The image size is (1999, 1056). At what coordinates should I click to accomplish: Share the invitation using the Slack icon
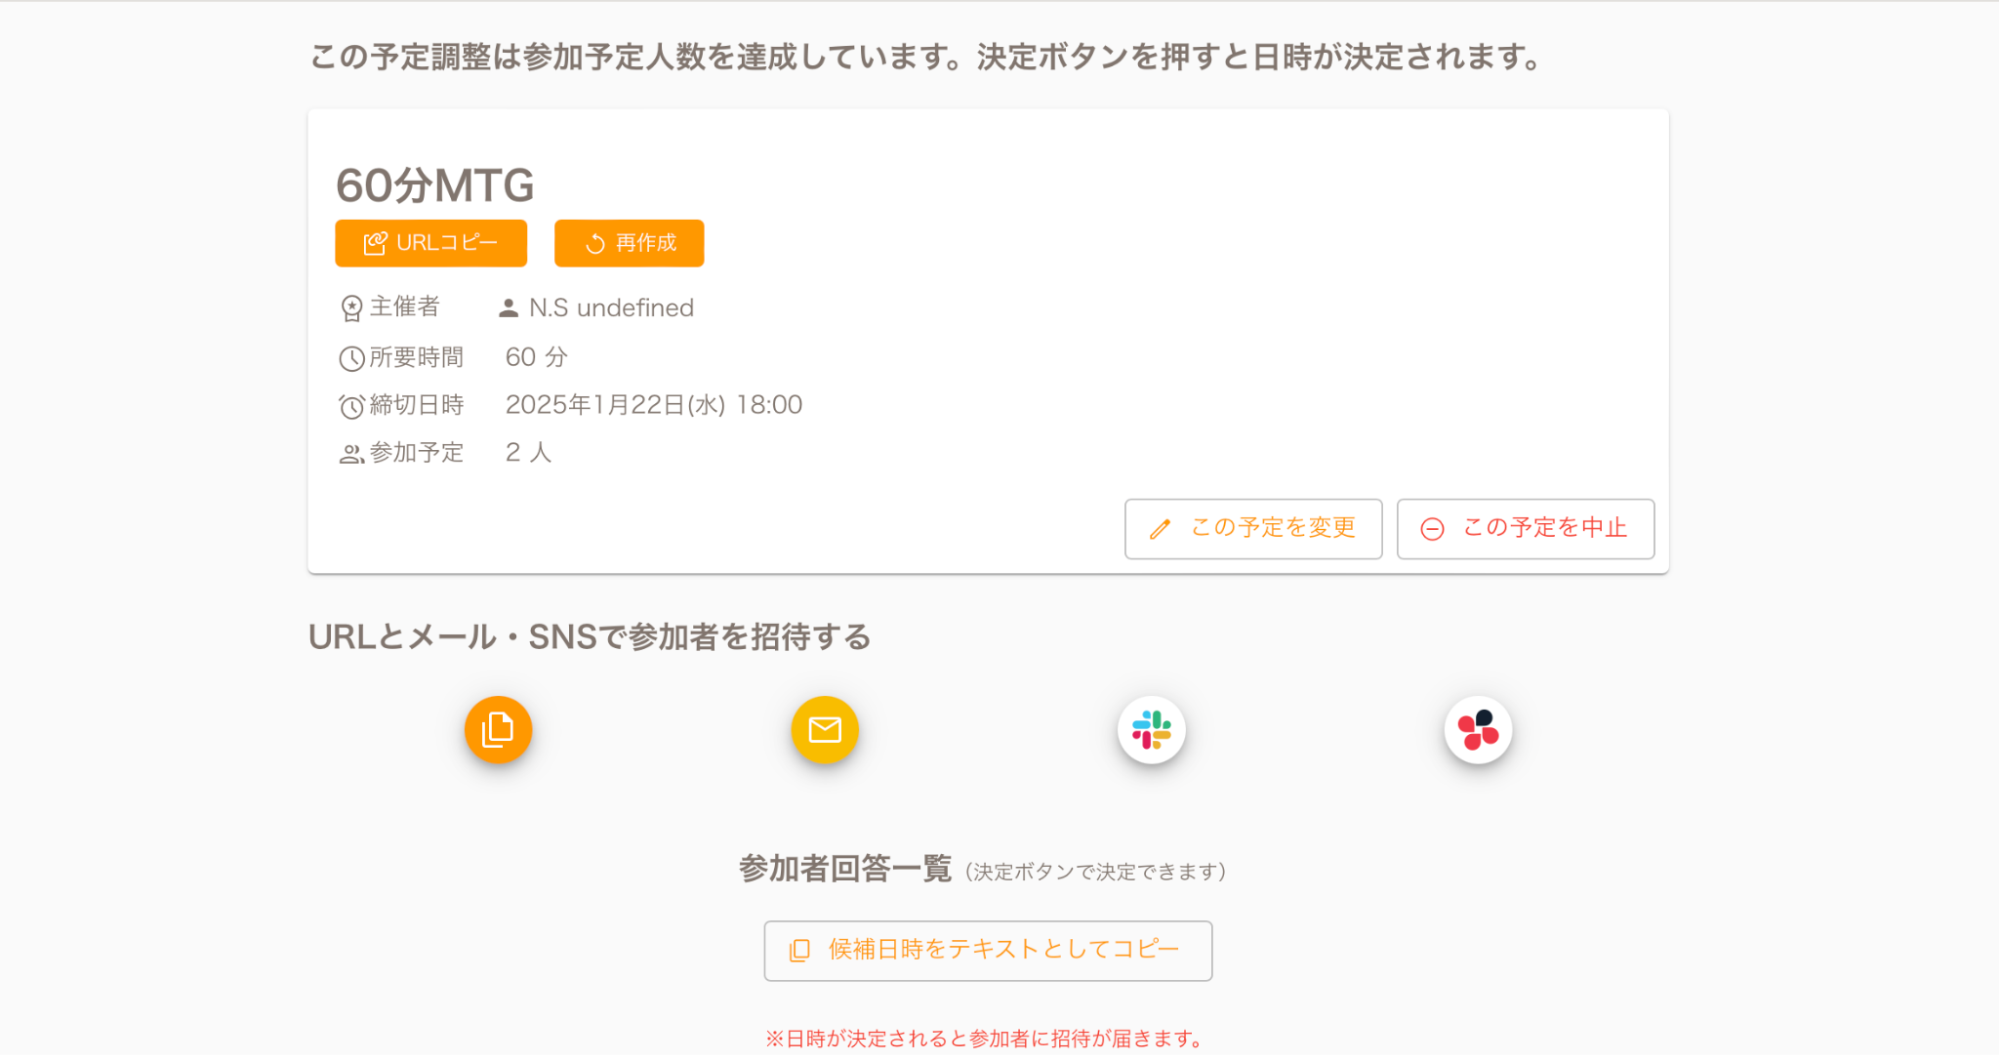[1151, 730]
